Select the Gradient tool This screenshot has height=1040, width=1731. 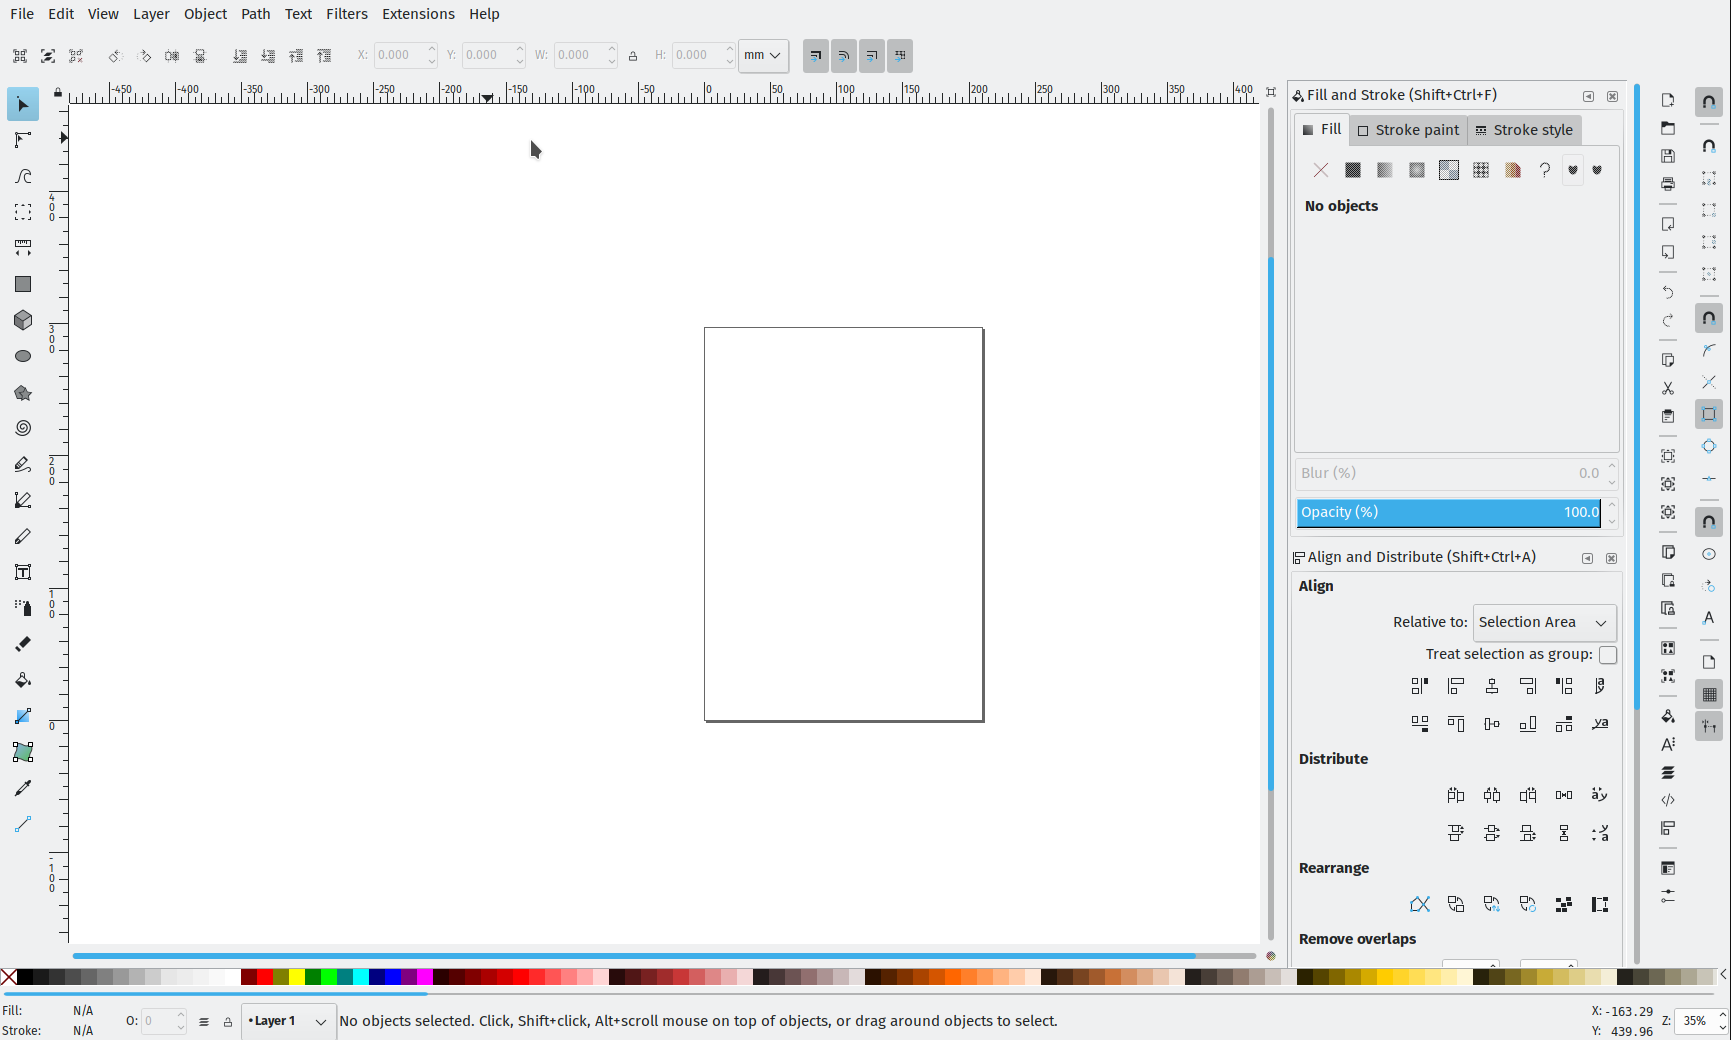pos(23,716)
